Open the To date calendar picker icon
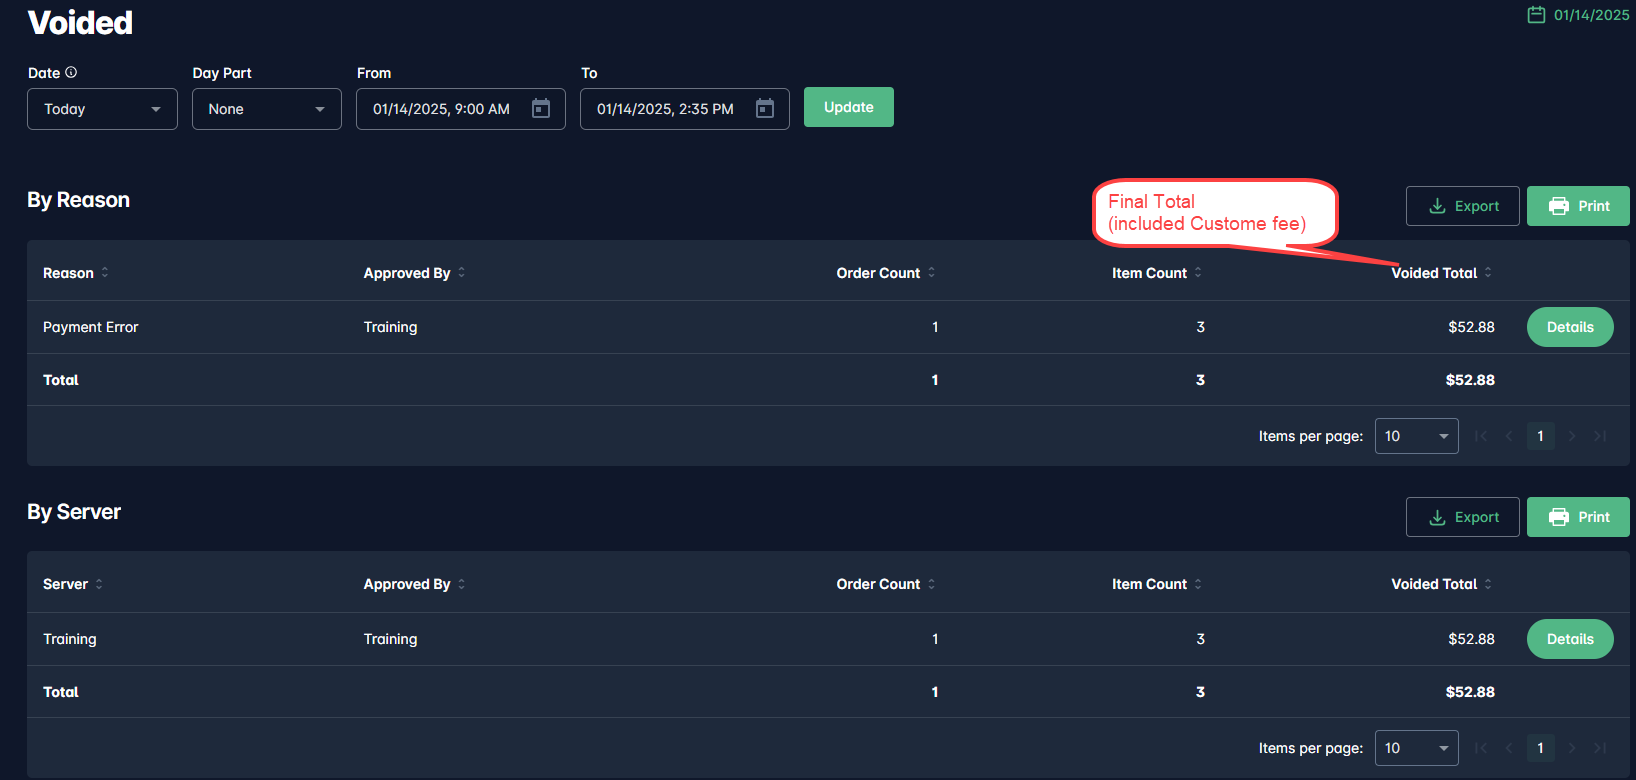This screenshot has height=780, width=1636. (x=765, y=109)
